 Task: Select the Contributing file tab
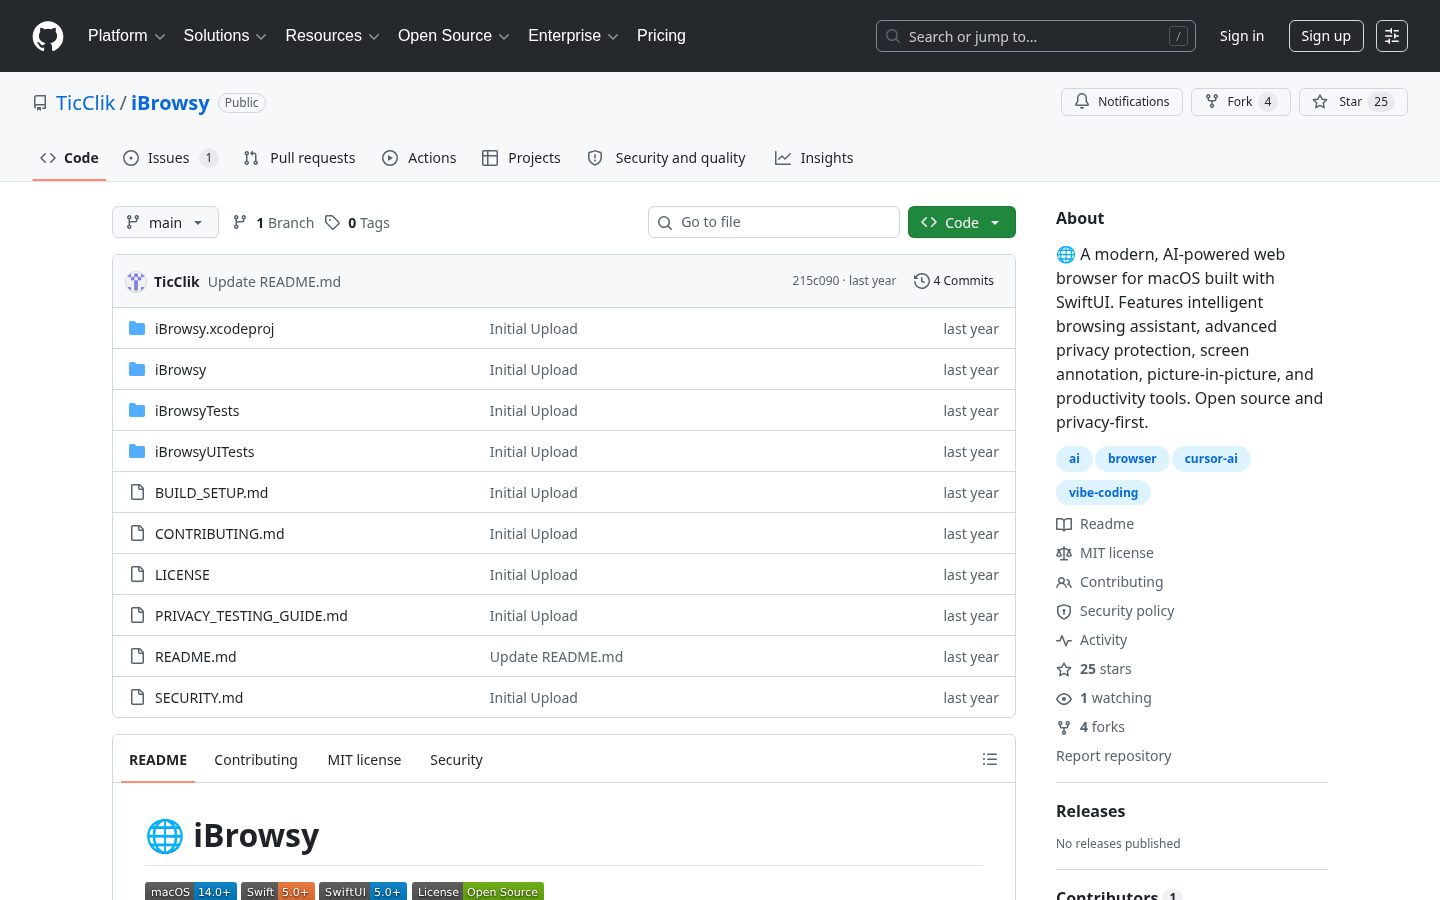click(x=256, y=760)
